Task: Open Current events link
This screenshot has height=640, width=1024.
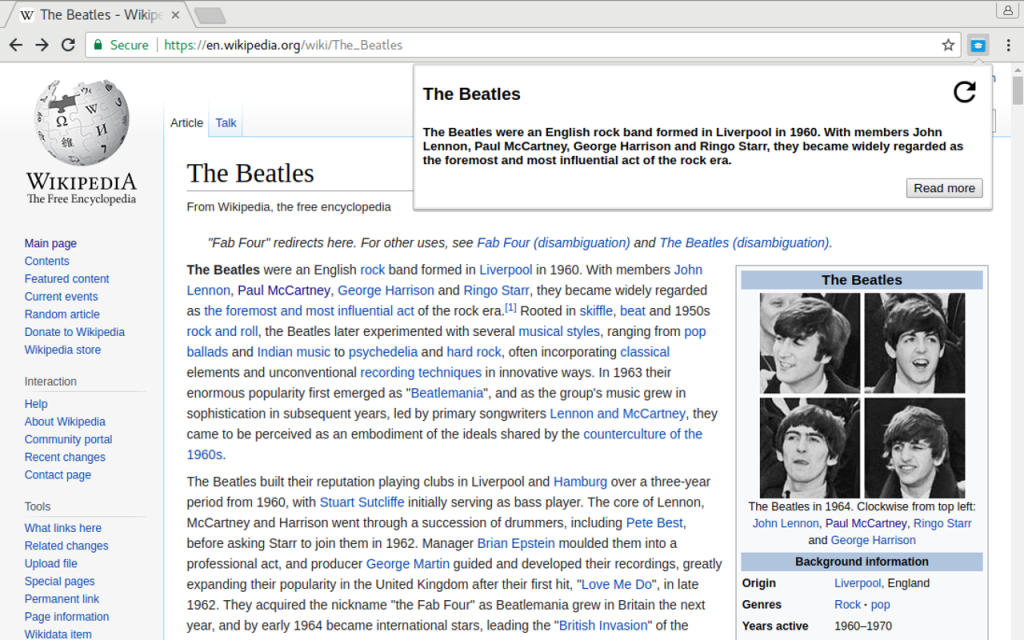Action: [61, 296]
